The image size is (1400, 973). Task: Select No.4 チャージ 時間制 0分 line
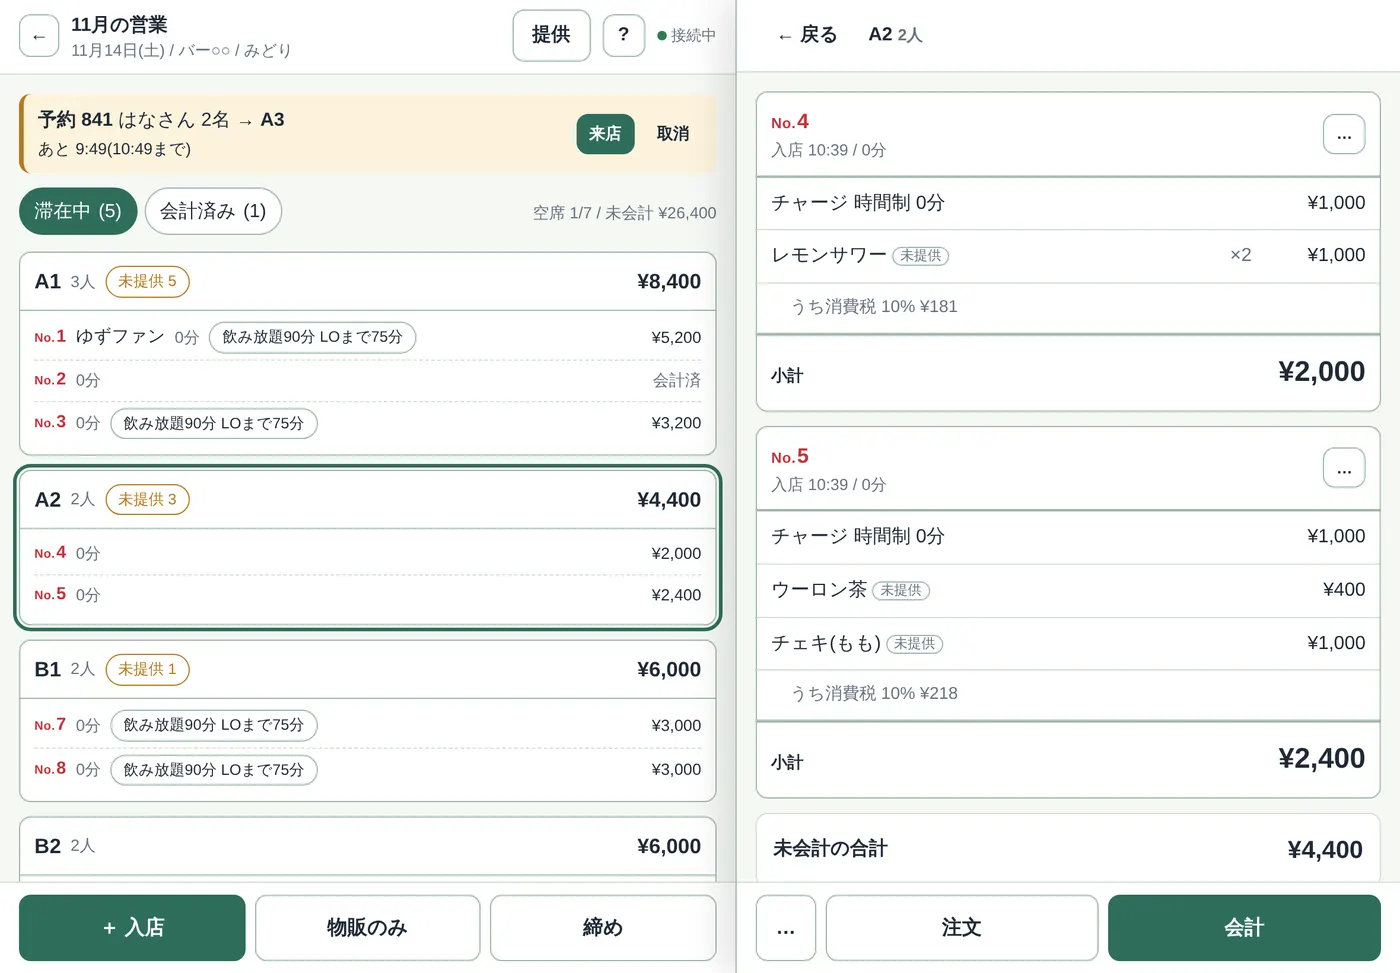click(x=1068, y=203)
